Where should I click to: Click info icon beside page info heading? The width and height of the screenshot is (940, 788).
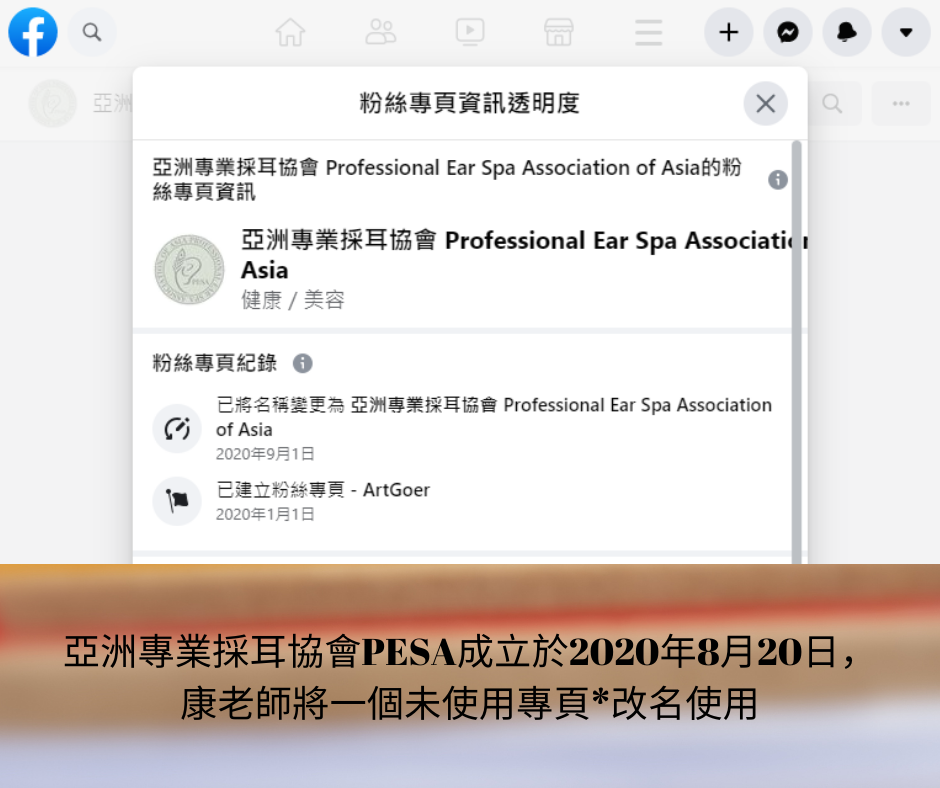(x=778, y=179)
